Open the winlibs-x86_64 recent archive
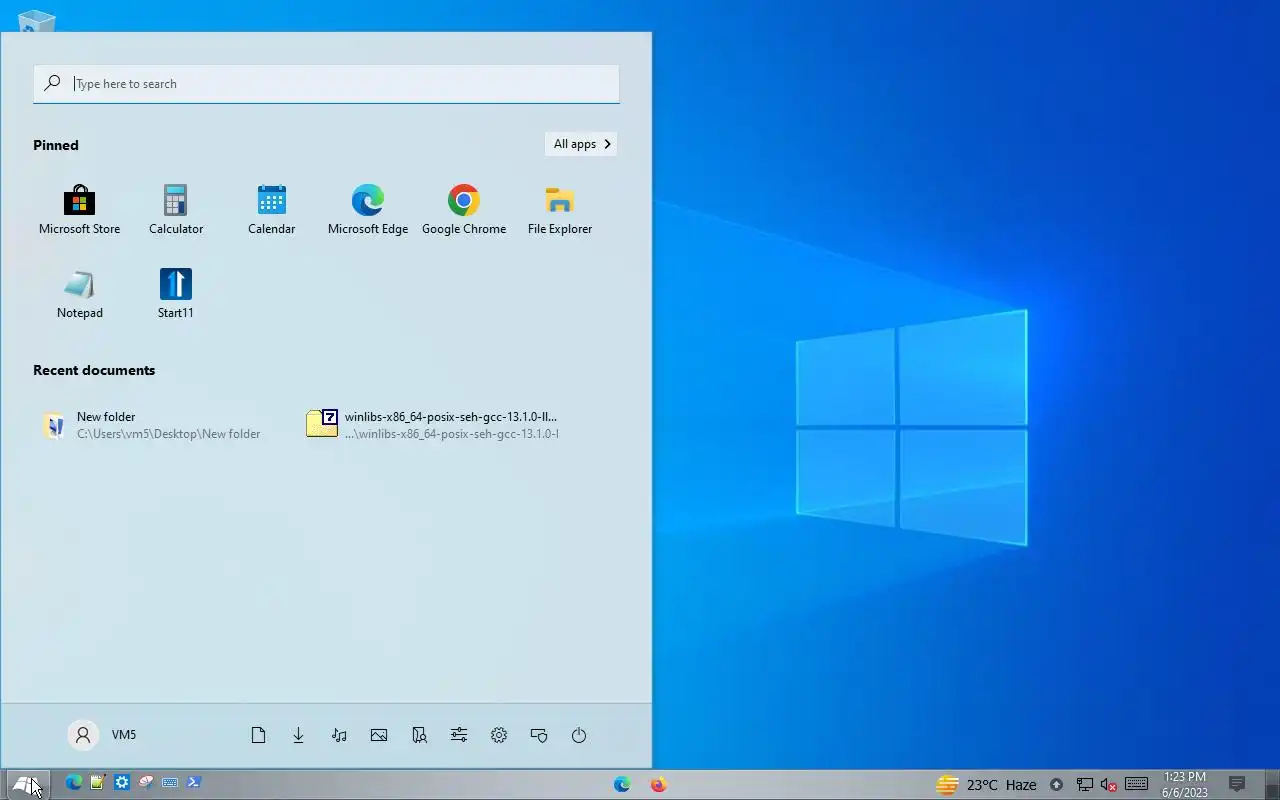This screenshot has height=800, width=1280. click(x=434, y=425)
